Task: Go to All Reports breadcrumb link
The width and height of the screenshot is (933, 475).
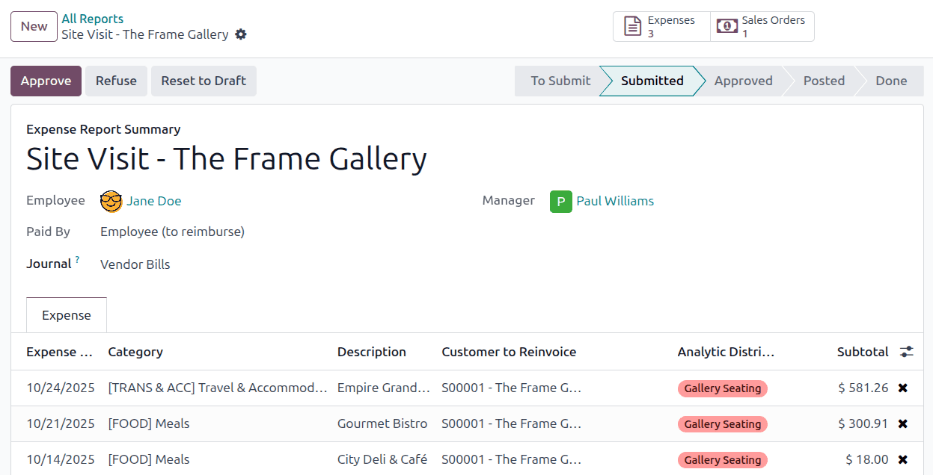Action: (93, 18)
